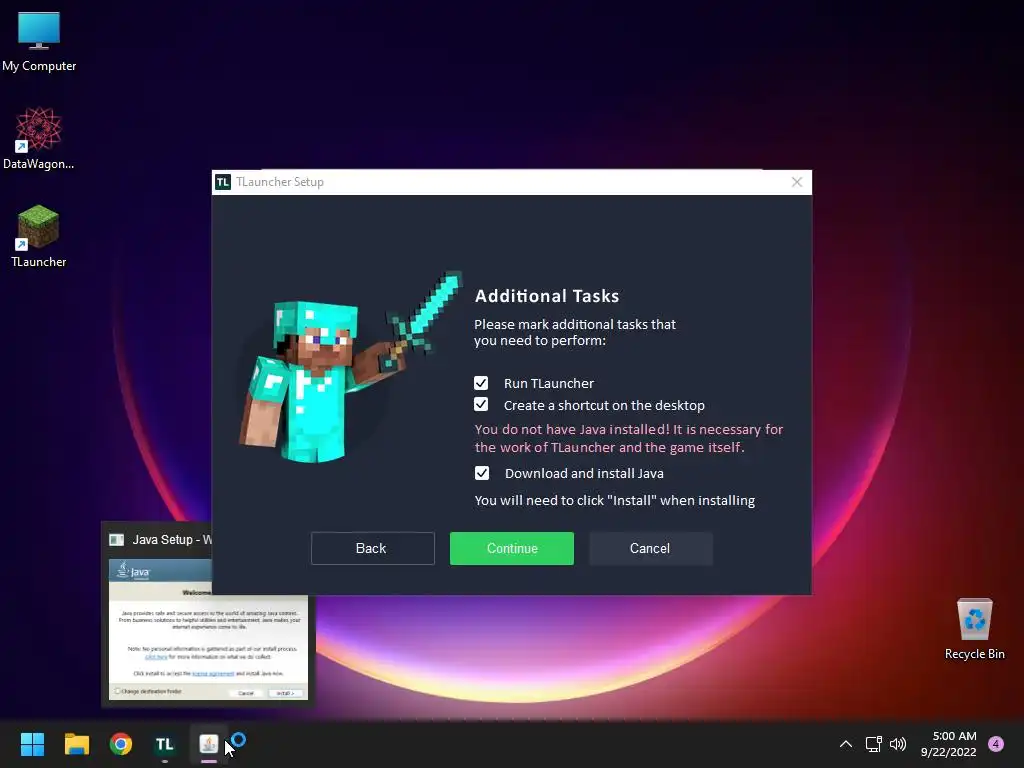Cancel the TLauncher Setup

650,549
